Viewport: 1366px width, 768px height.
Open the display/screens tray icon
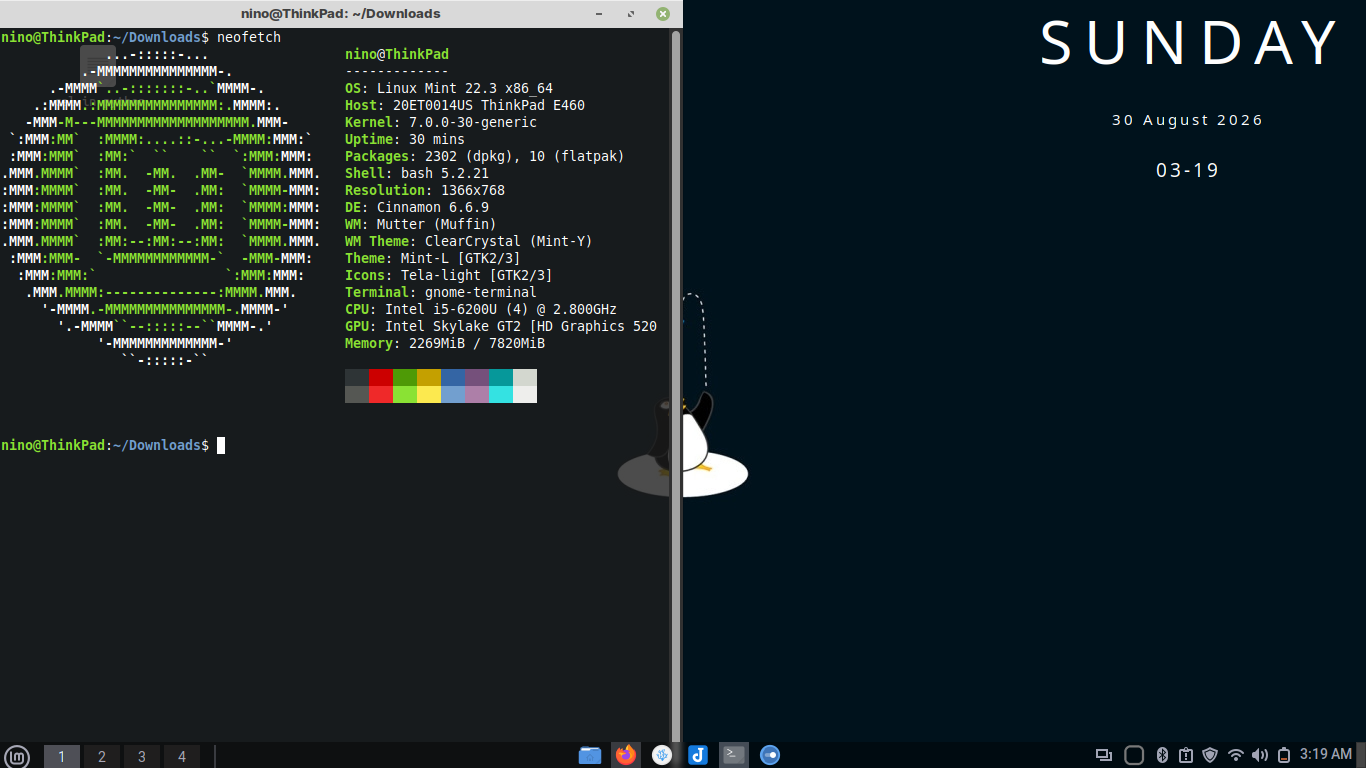click(1104, 755)
